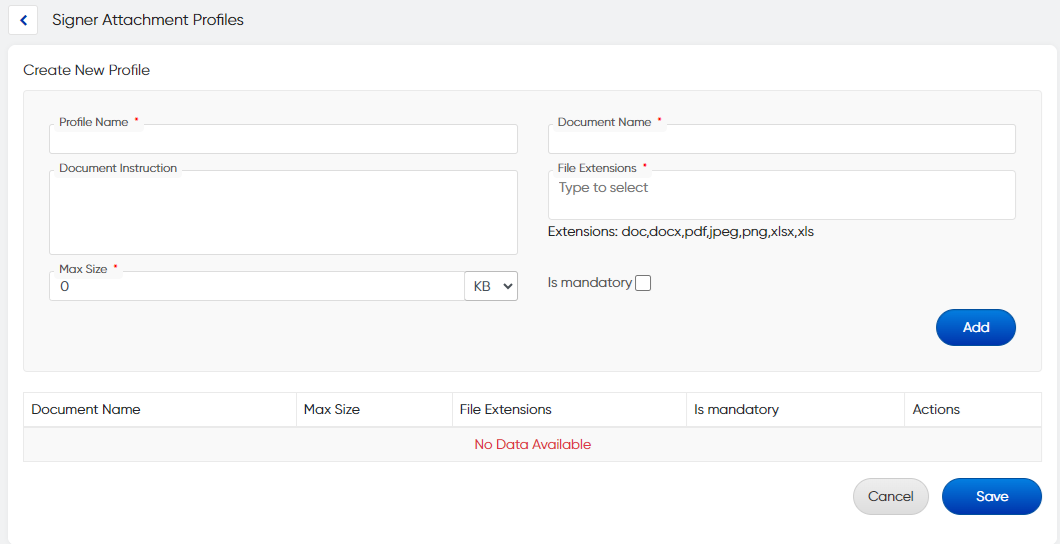Select the File Extensions column header
Viewport: 1060px width, 544px height.
(505, 409)
